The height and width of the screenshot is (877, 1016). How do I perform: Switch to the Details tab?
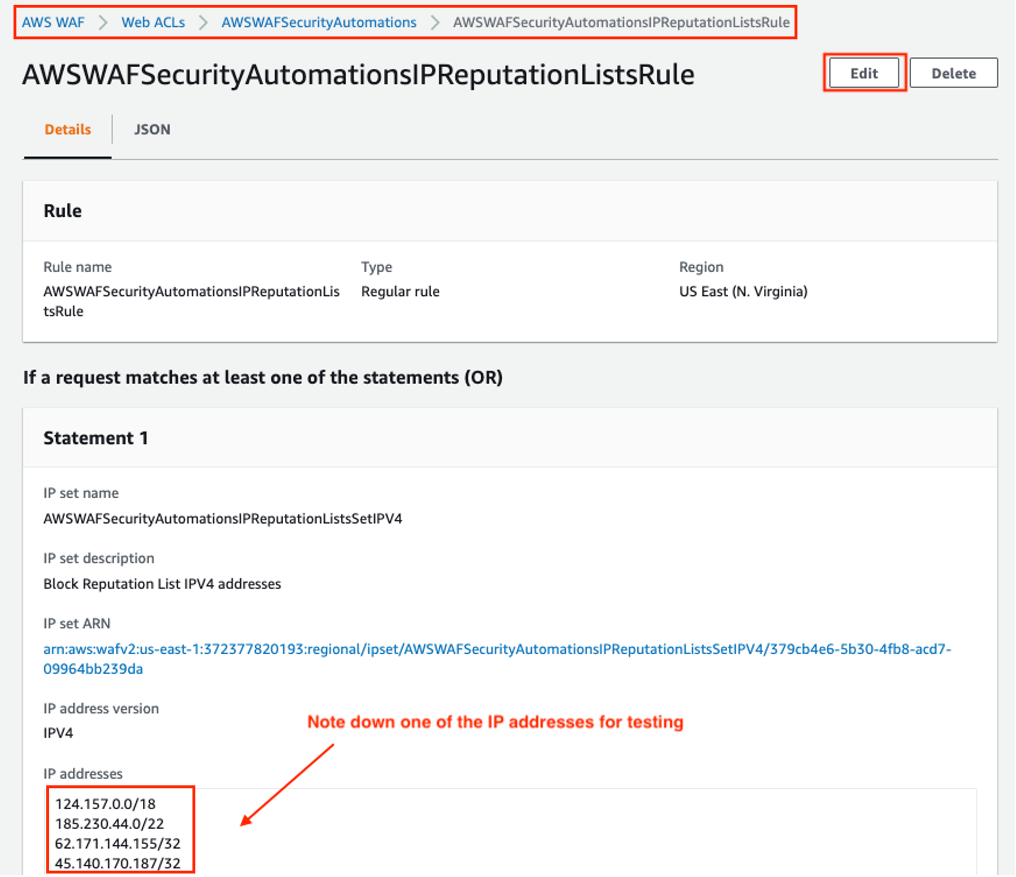(67, 130)
